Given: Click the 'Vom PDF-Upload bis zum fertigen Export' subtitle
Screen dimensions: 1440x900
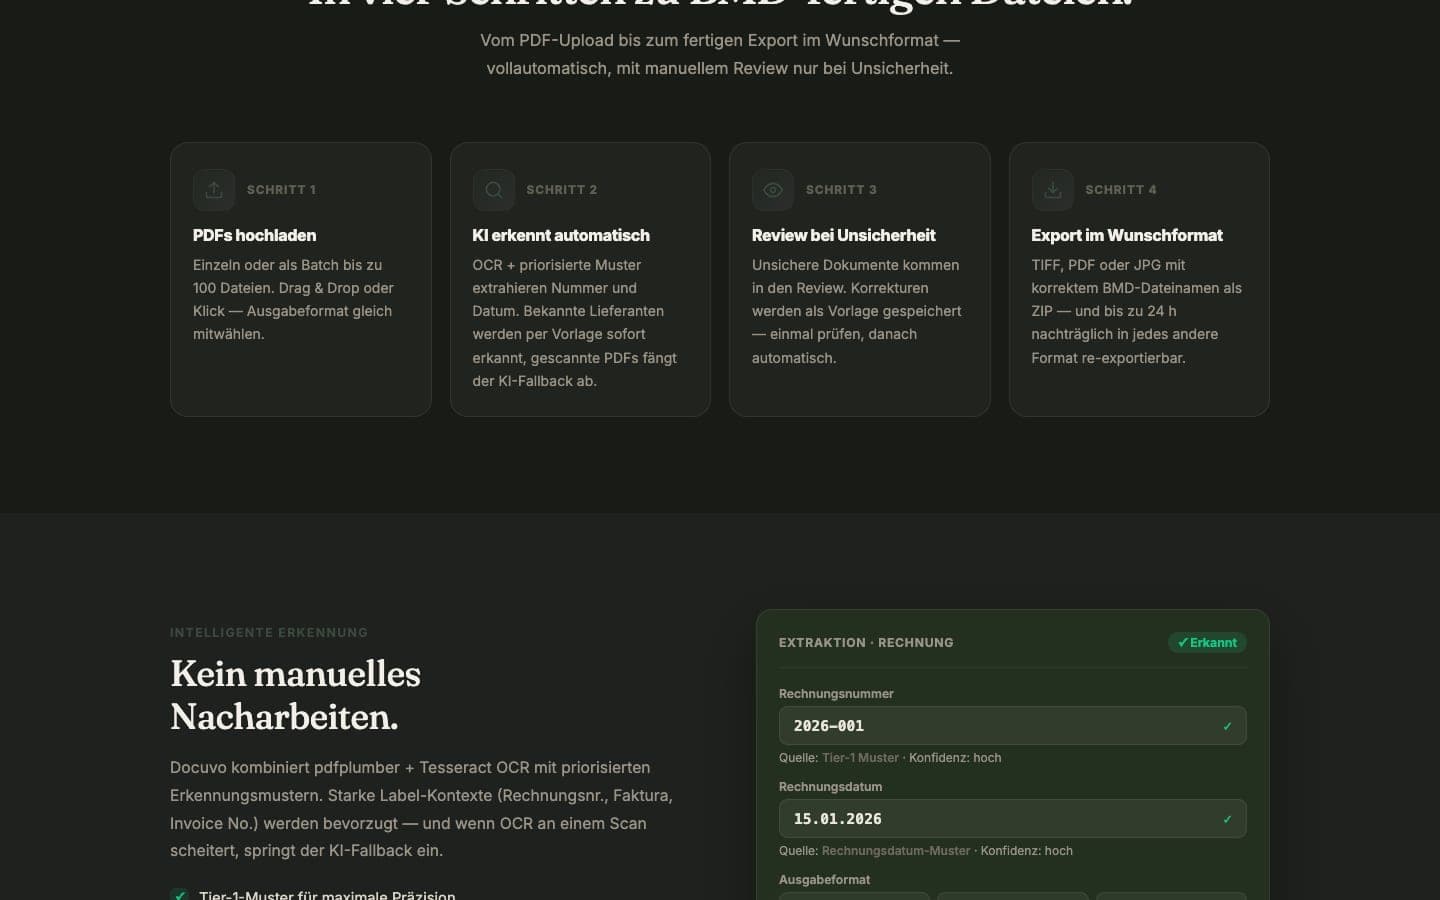Looking at the screenshot, I should (720, 54).
